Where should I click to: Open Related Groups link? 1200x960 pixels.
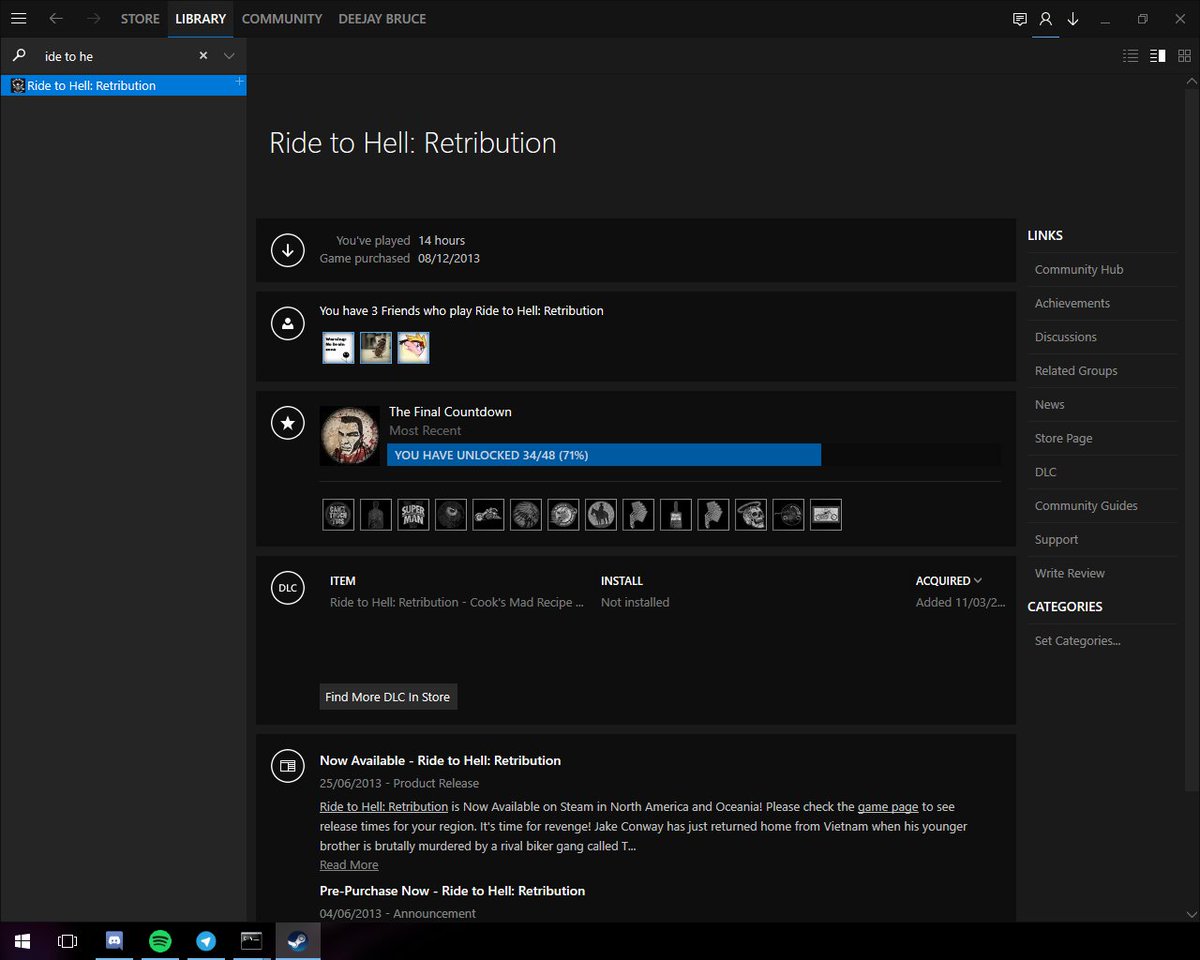pos(1076,371)
